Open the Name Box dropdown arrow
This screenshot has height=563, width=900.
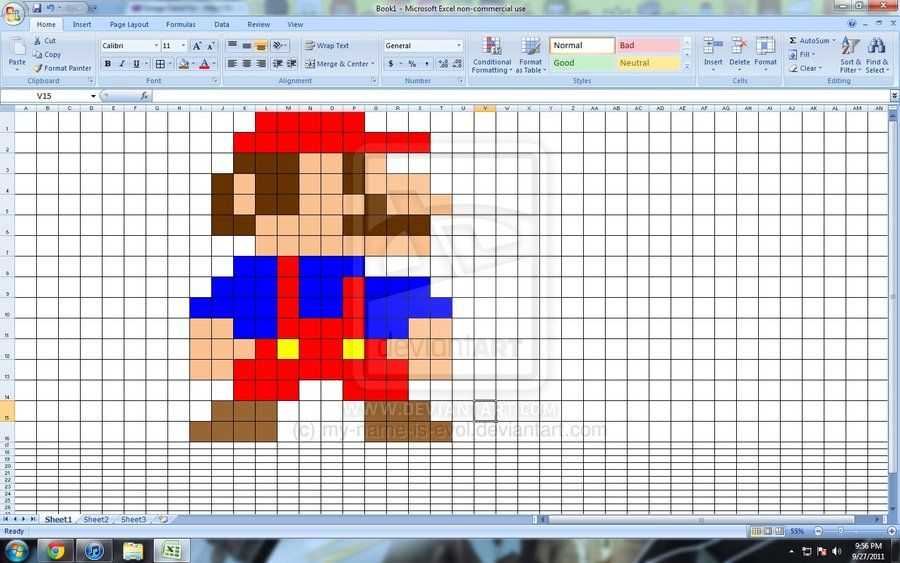click(93, 96)
